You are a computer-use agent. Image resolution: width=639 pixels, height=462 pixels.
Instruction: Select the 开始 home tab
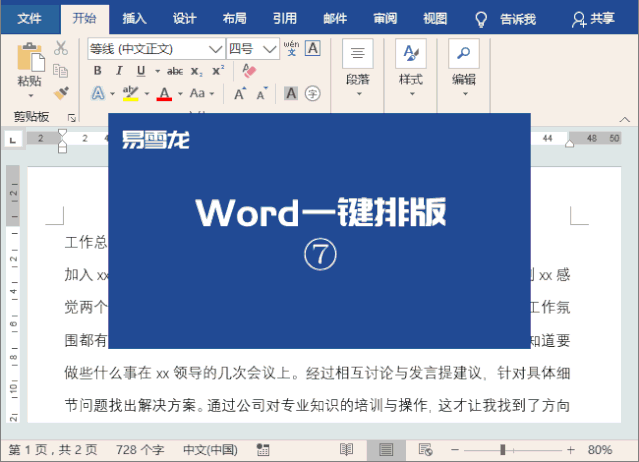click(x=85, y=19)
